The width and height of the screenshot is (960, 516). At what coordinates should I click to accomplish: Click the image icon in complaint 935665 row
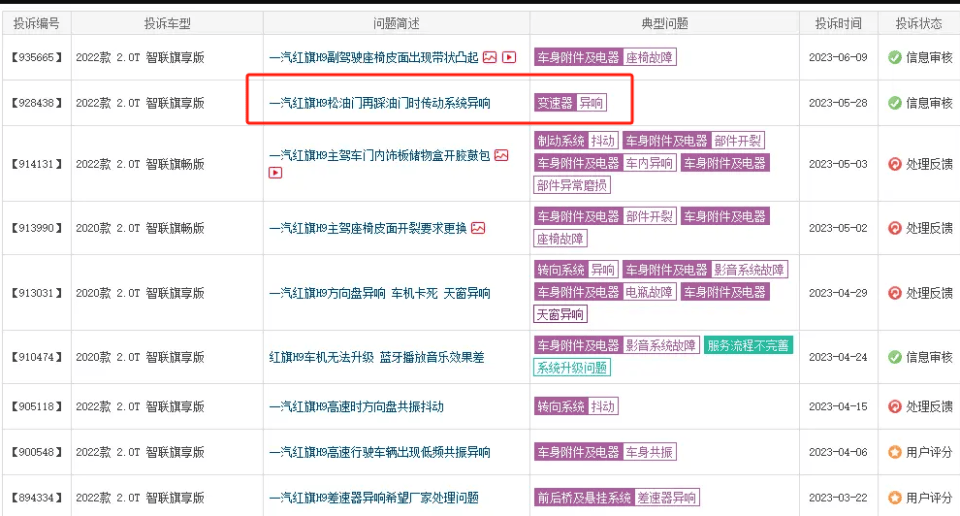click(x=490, y=58)
